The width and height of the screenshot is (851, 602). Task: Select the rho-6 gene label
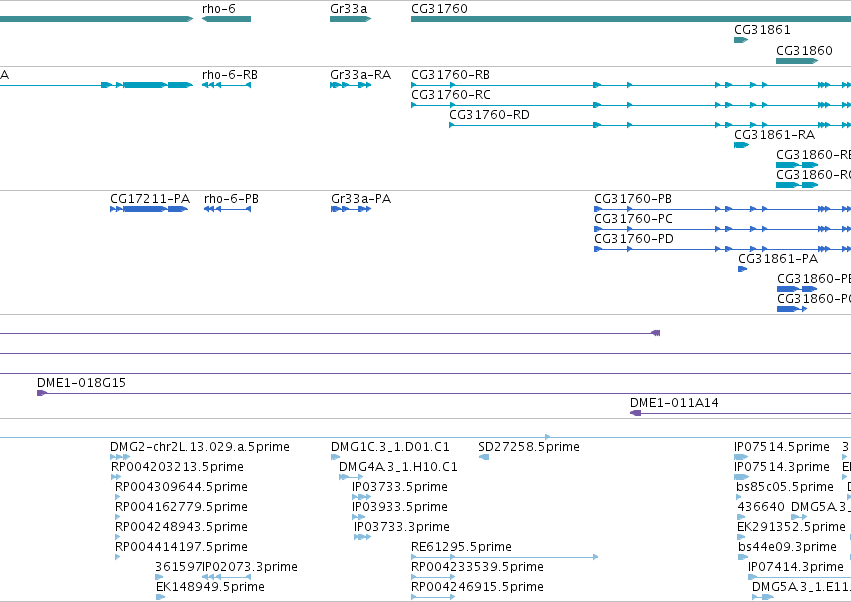pyautogui.click(x=219, y=9)
